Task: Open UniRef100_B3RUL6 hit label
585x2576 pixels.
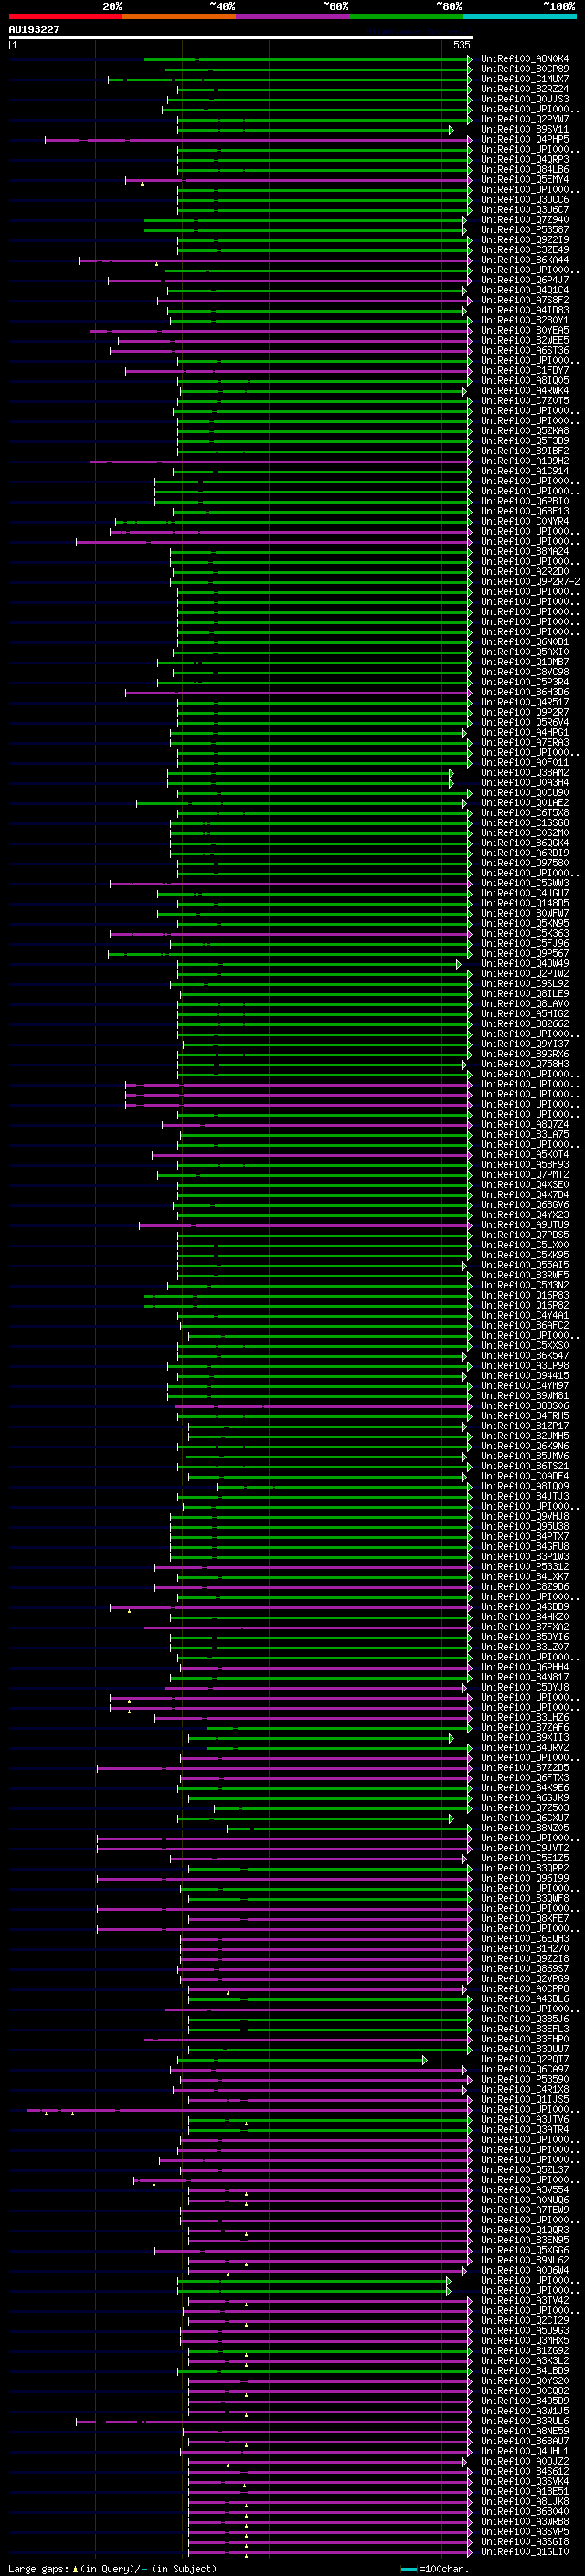Action: pyautogui.click(x=524, y=2421)
